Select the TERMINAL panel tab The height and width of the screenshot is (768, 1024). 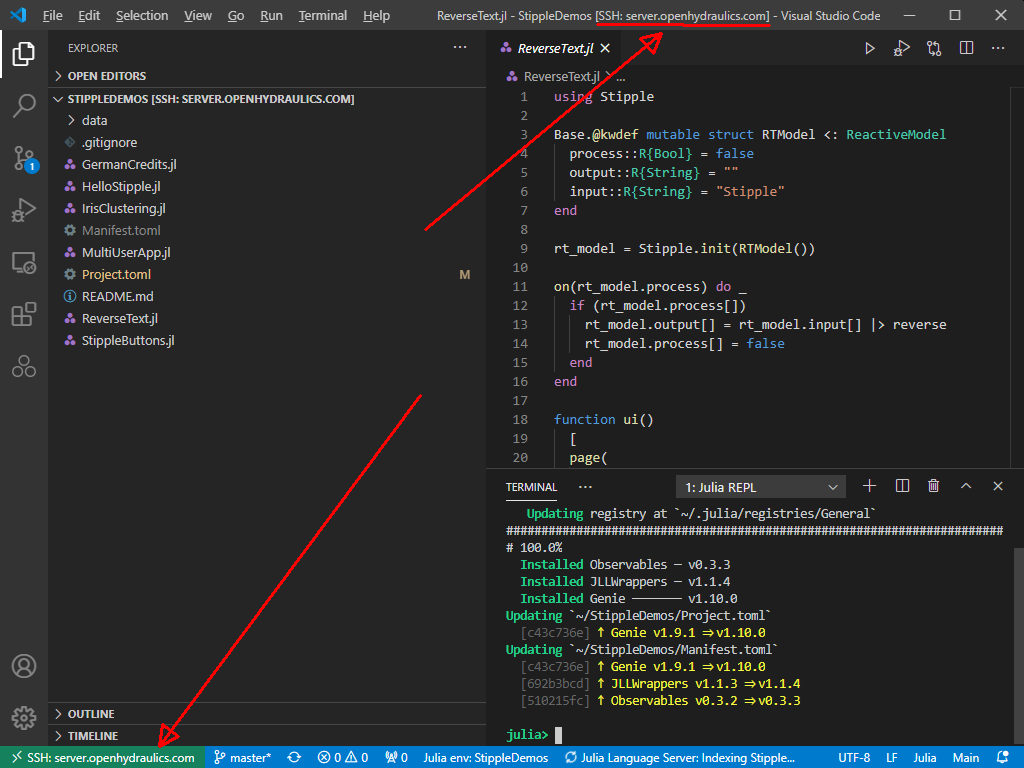(531, 487)
